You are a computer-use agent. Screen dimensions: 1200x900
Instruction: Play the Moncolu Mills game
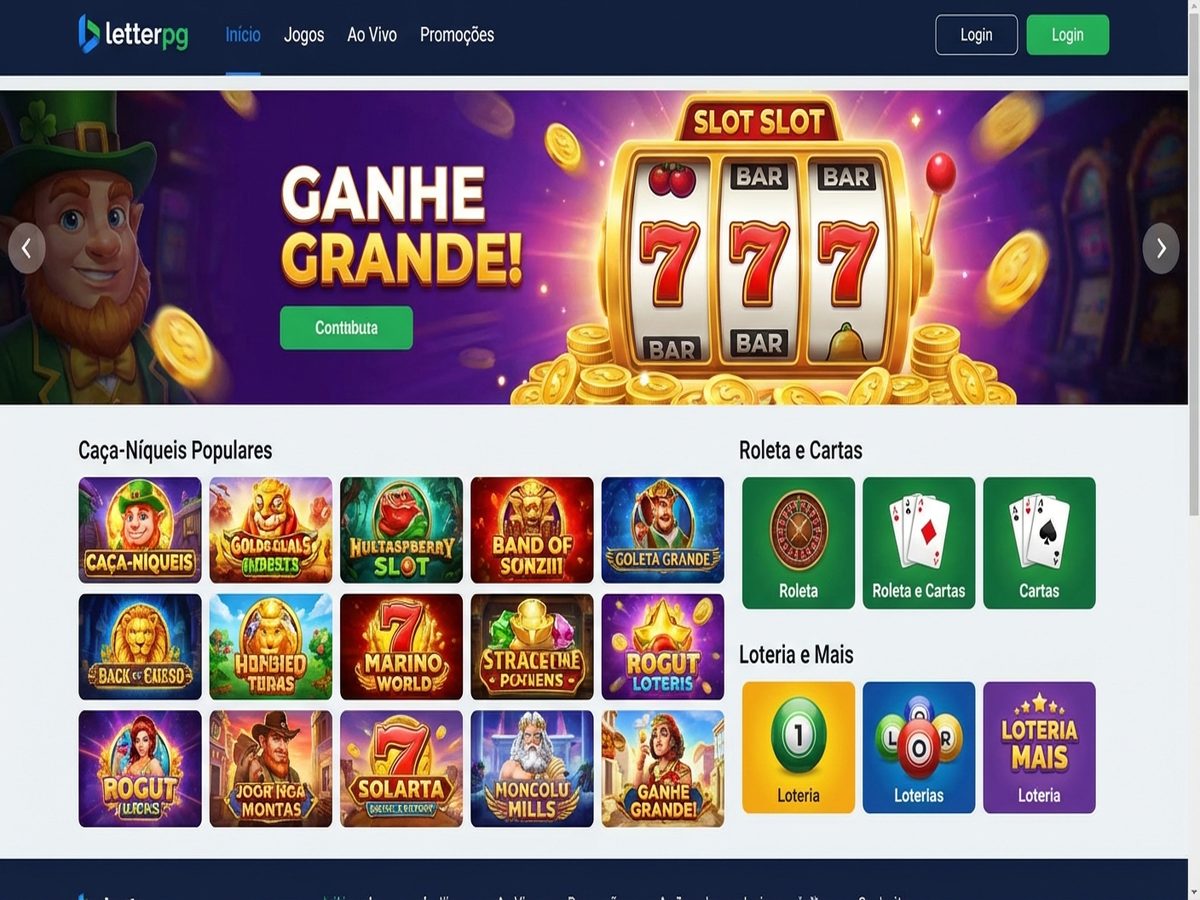pyautogui.click(x=532, y=768)
